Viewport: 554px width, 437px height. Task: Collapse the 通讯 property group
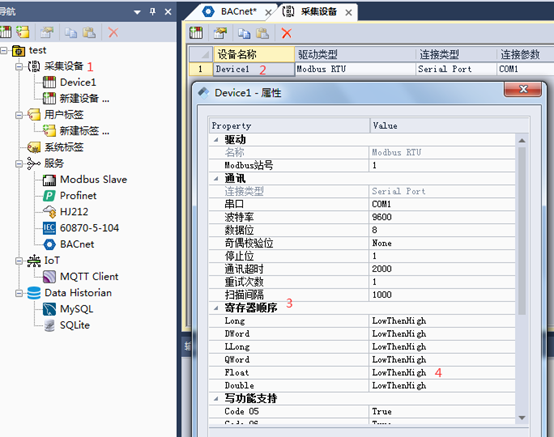pos(216,179)
